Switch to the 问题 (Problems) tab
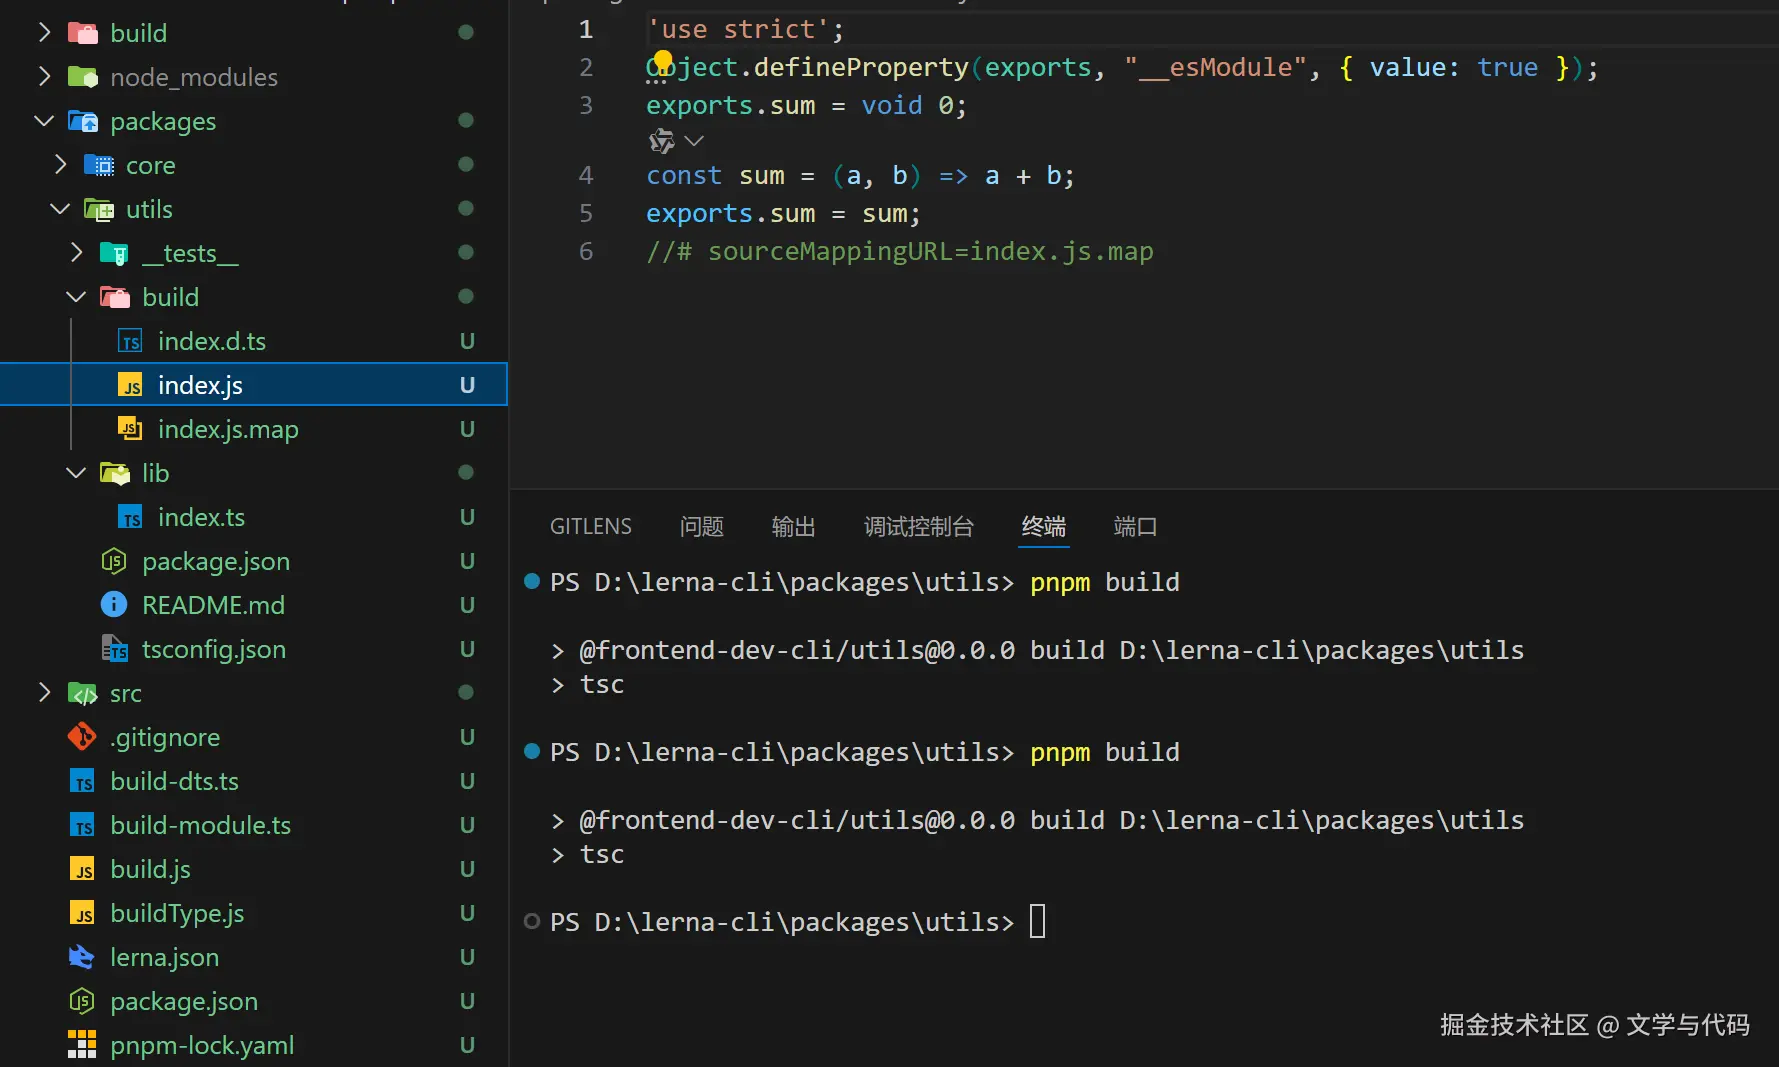Viewport: 1779px width, 1067px height. pyautogui.click(x=702, y=527)
